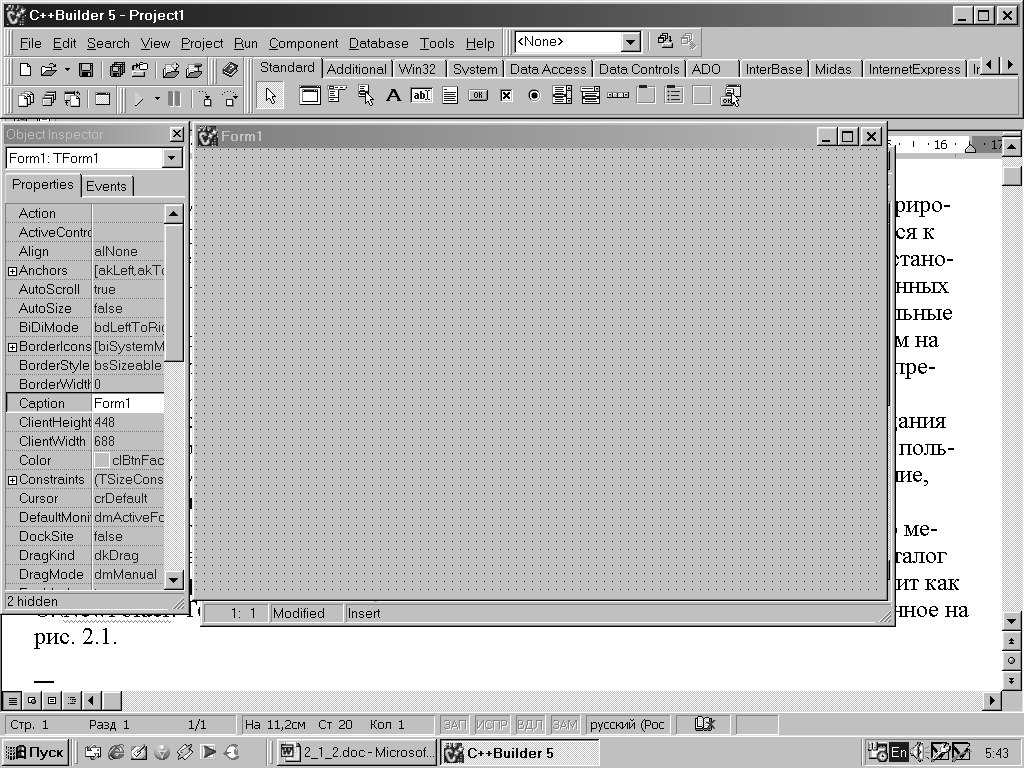The image size is (1024, 768).
Task: Pick the ListBox component icon
Action: pos(562,96)
